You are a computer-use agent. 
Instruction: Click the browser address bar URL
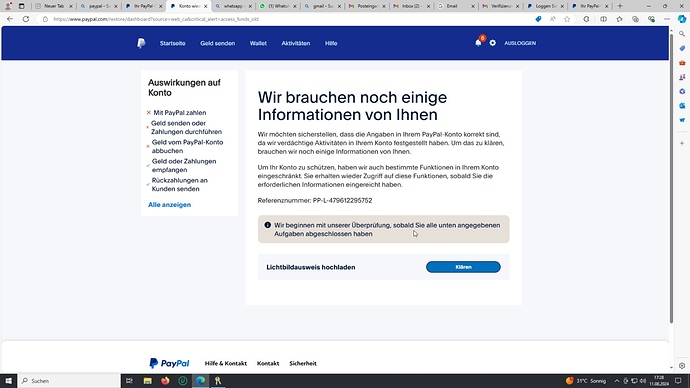(x=156, y=19)
